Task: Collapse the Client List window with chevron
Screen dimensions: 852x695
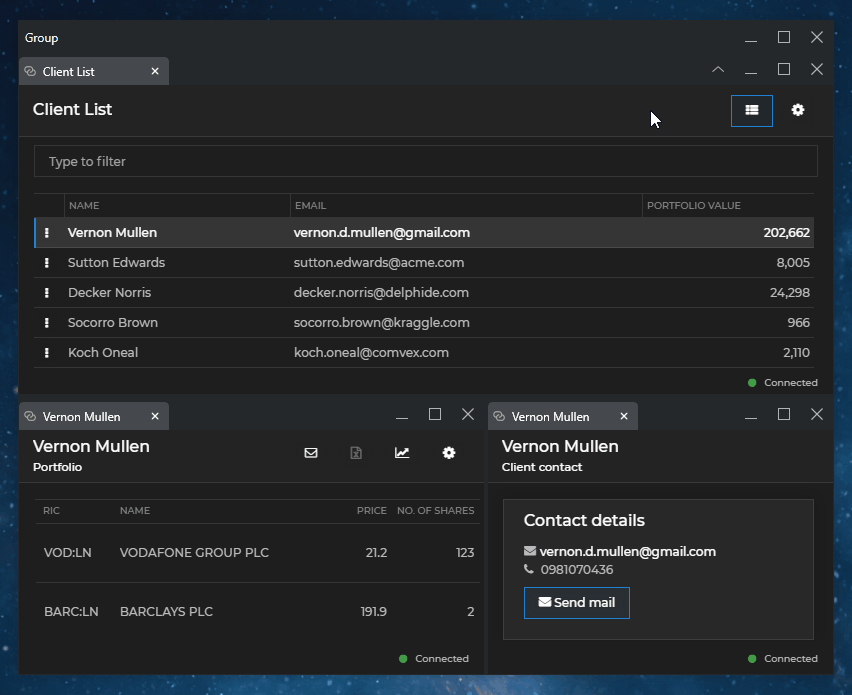Action: click(718, 70)
